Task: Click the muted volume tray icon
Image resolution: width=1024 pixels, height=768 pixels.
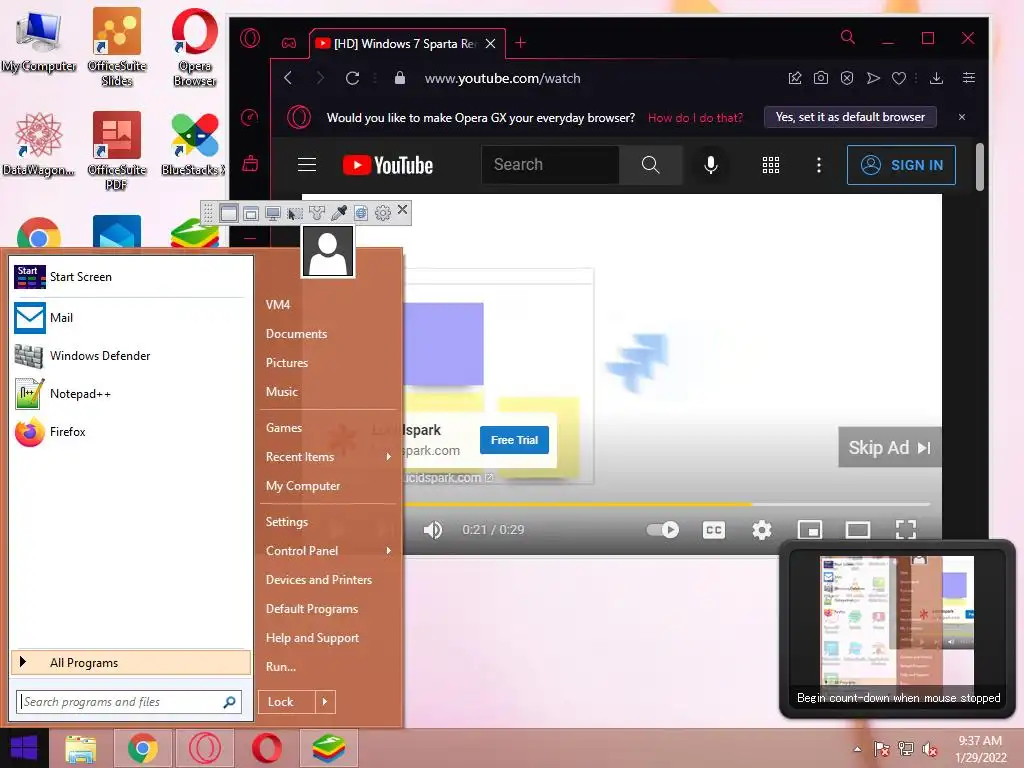Action: (930, 749)
